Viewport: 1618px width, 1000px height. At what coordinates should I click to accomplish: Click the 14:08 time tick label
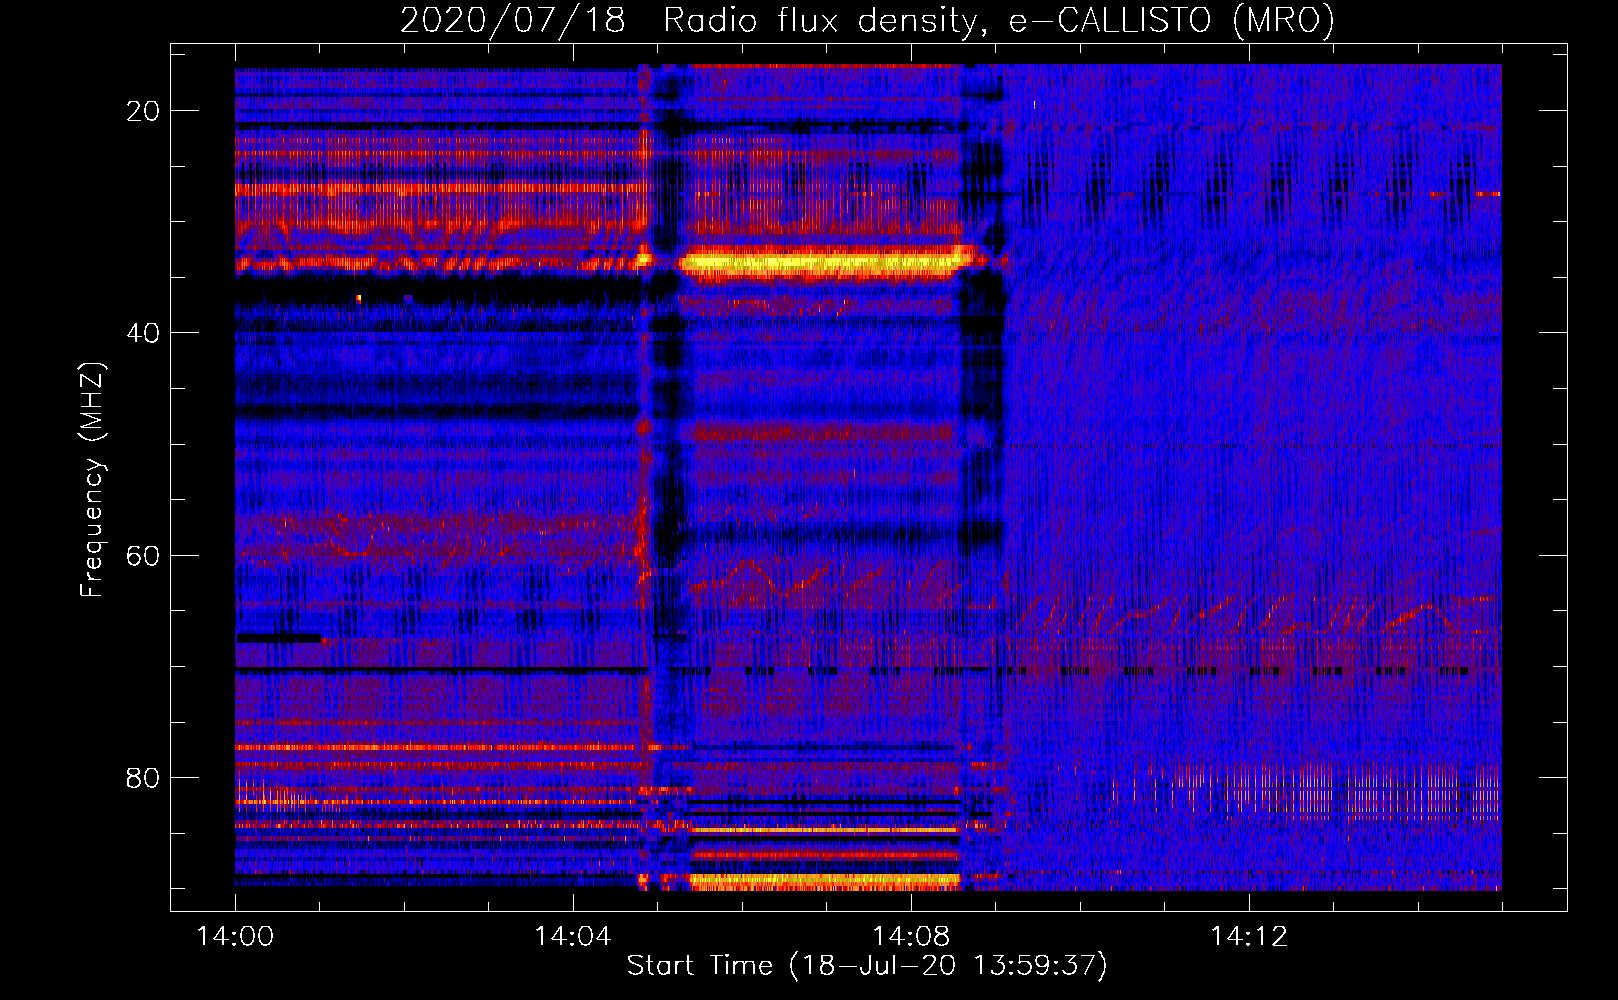tap(911, 937)
